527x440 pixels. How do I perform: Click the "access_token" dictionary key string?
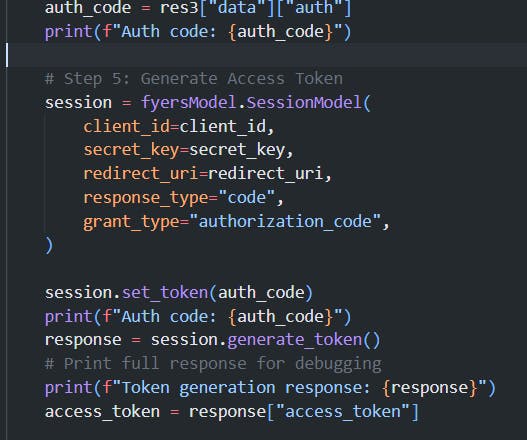click(343, 411)
